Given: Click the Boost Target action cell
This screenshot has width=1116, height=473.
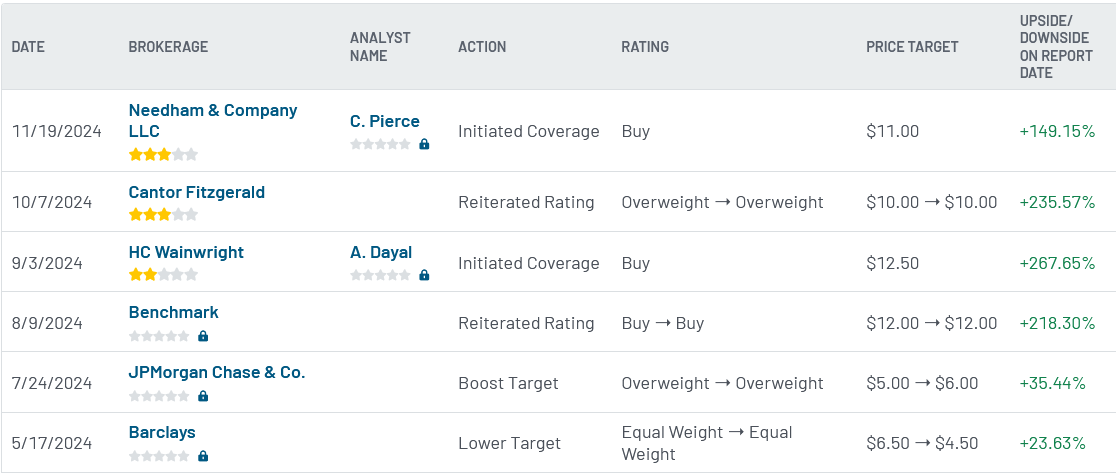Looking at the screenshot, I should (508, 383).
